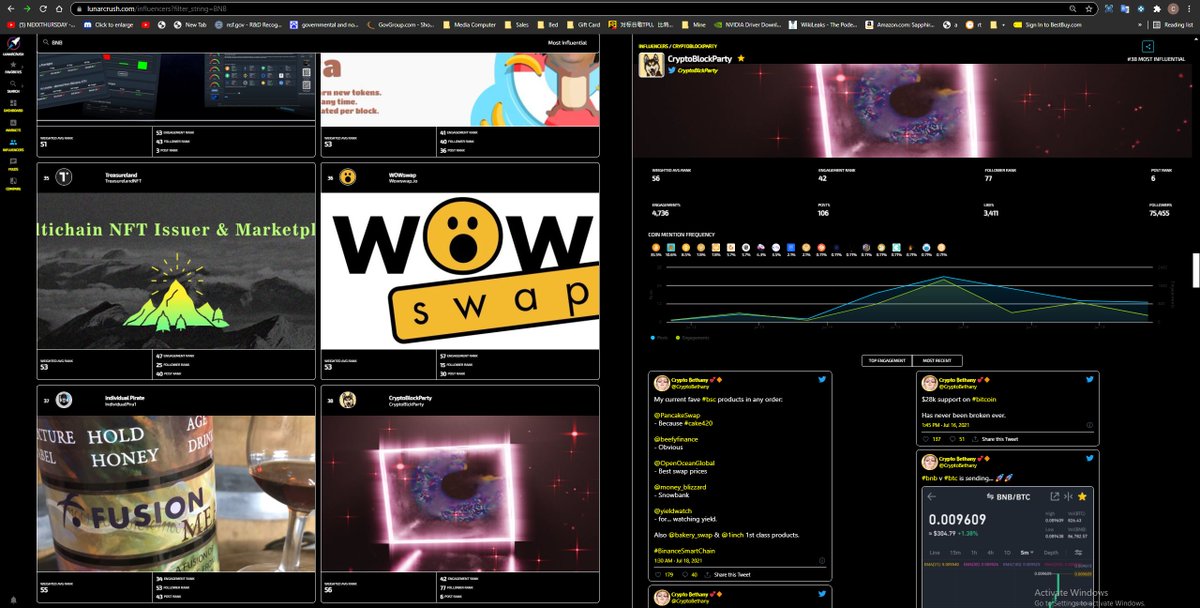The height and width of the screenshot is (608, 1200).
Task: Open the Treasureland card banner image
Action: pos(176,270)
